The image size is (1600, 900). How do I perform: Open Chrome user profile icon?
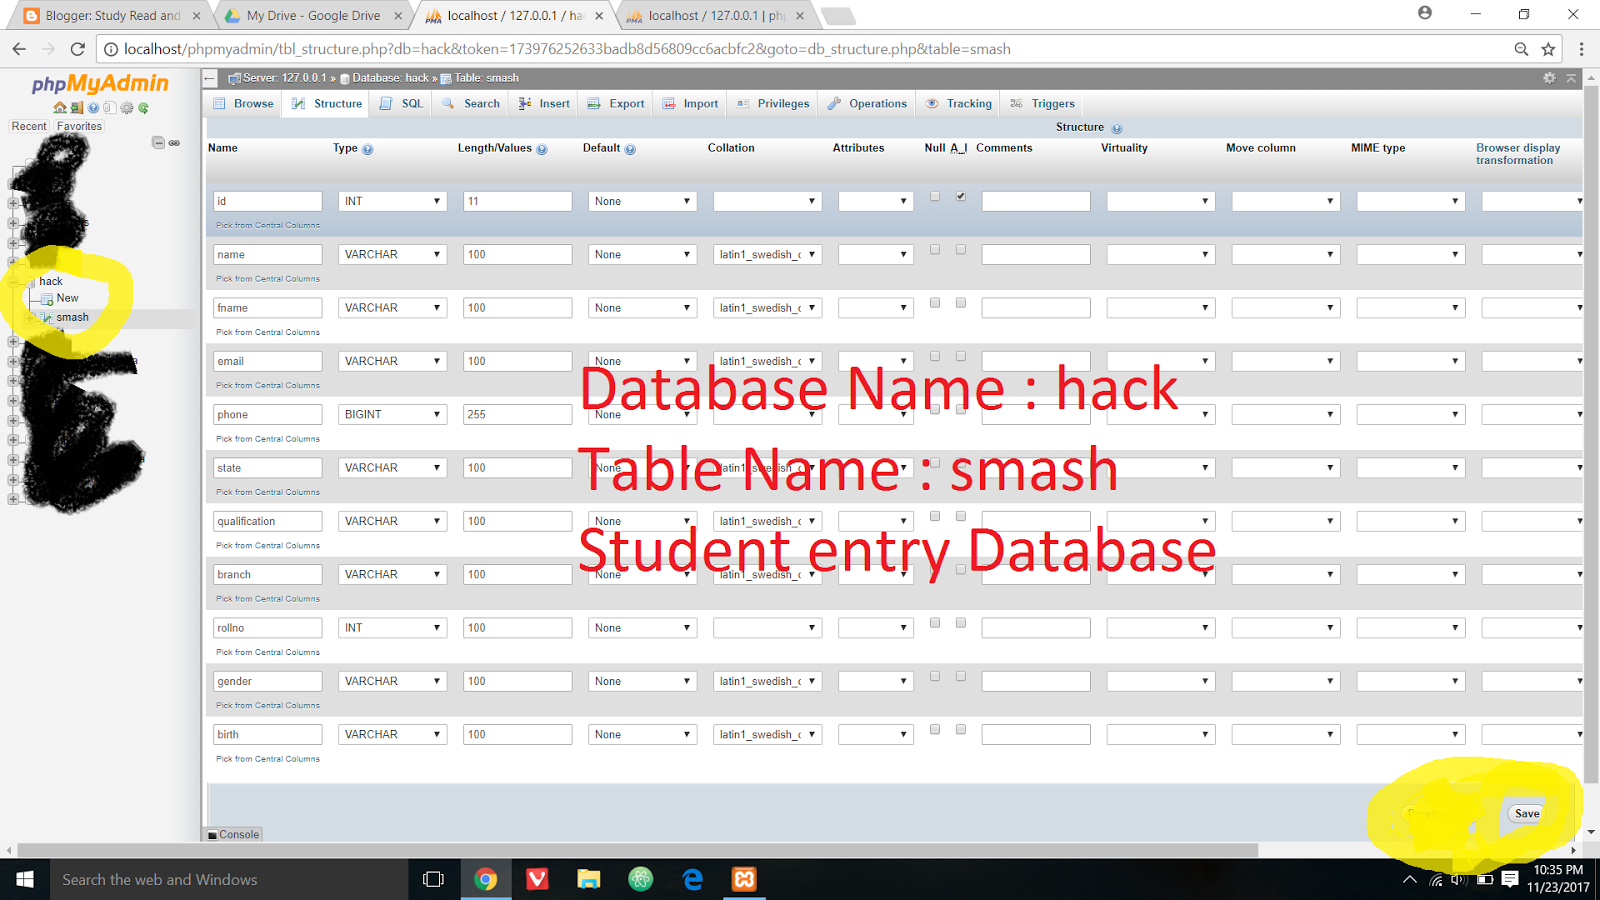pyautogui.click(x=1425, y=13)
